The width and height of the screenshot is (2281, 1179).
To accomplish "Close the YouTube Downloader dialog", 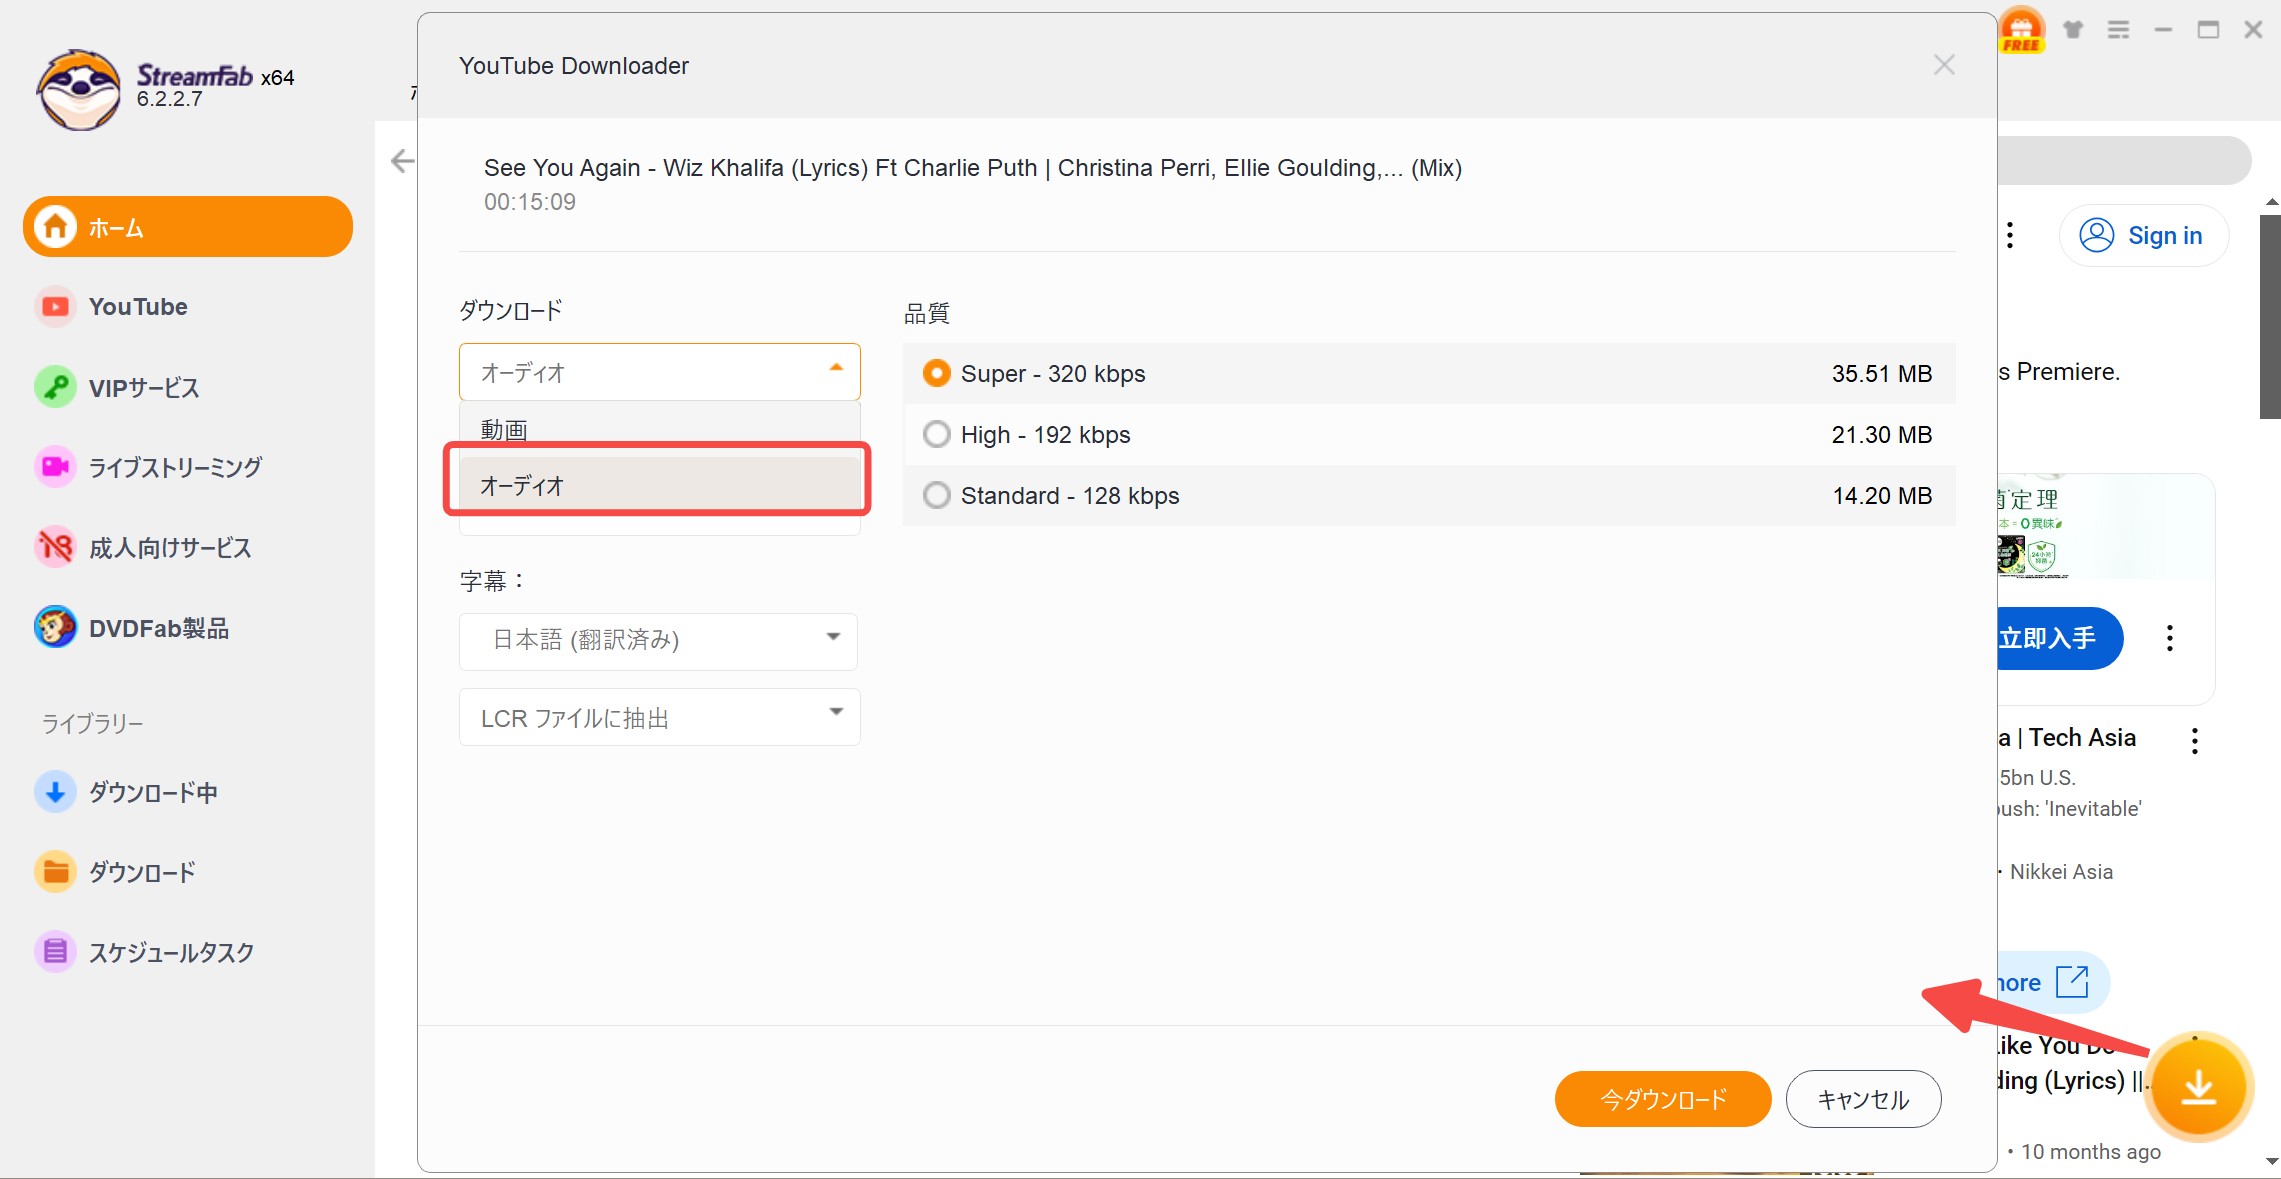I will point(1944,65).
